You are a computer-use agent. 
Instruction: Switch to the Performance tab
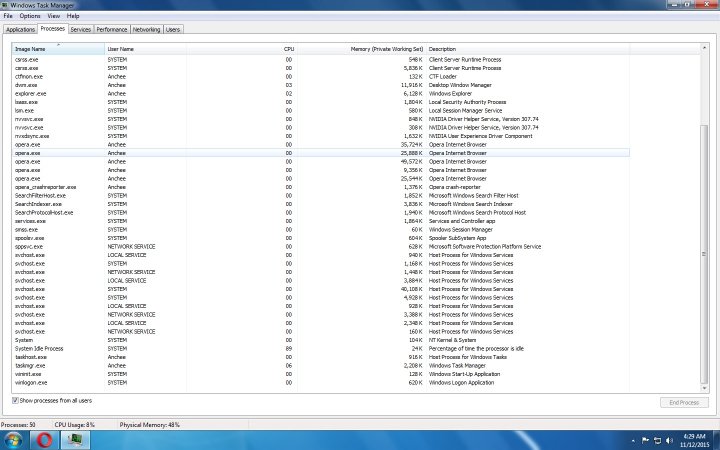[112, 29]
